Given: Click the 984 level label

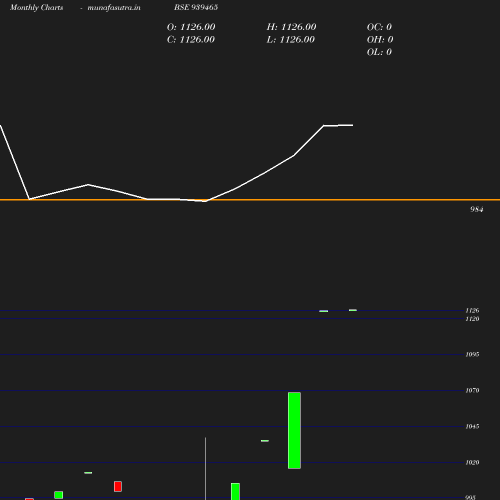Looking at the screenshot, I should [477, 209].
